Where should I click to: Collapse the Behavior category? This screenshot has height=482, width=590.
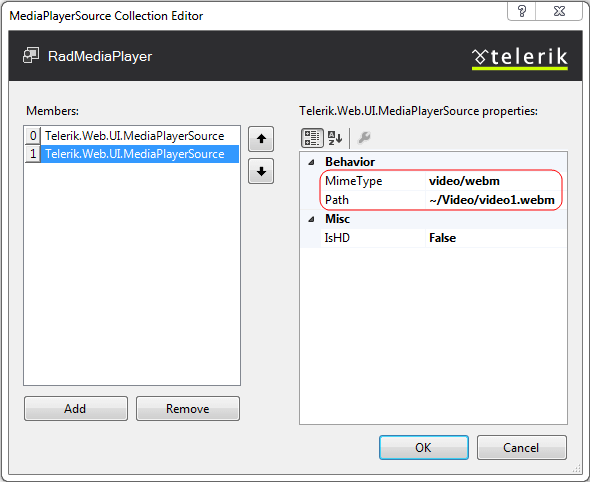[x=311, y=162]
